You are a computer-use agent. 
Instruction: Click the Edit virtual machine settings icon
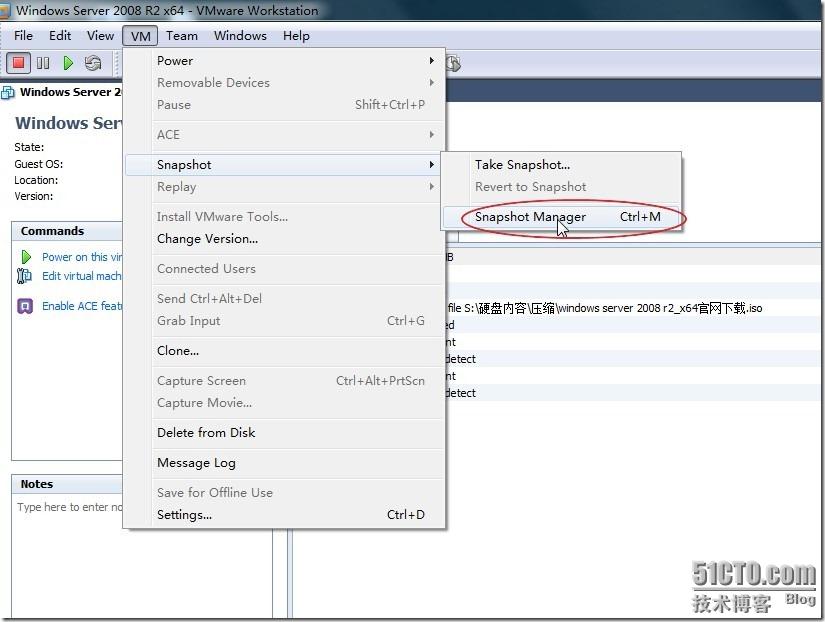(24, 276)
